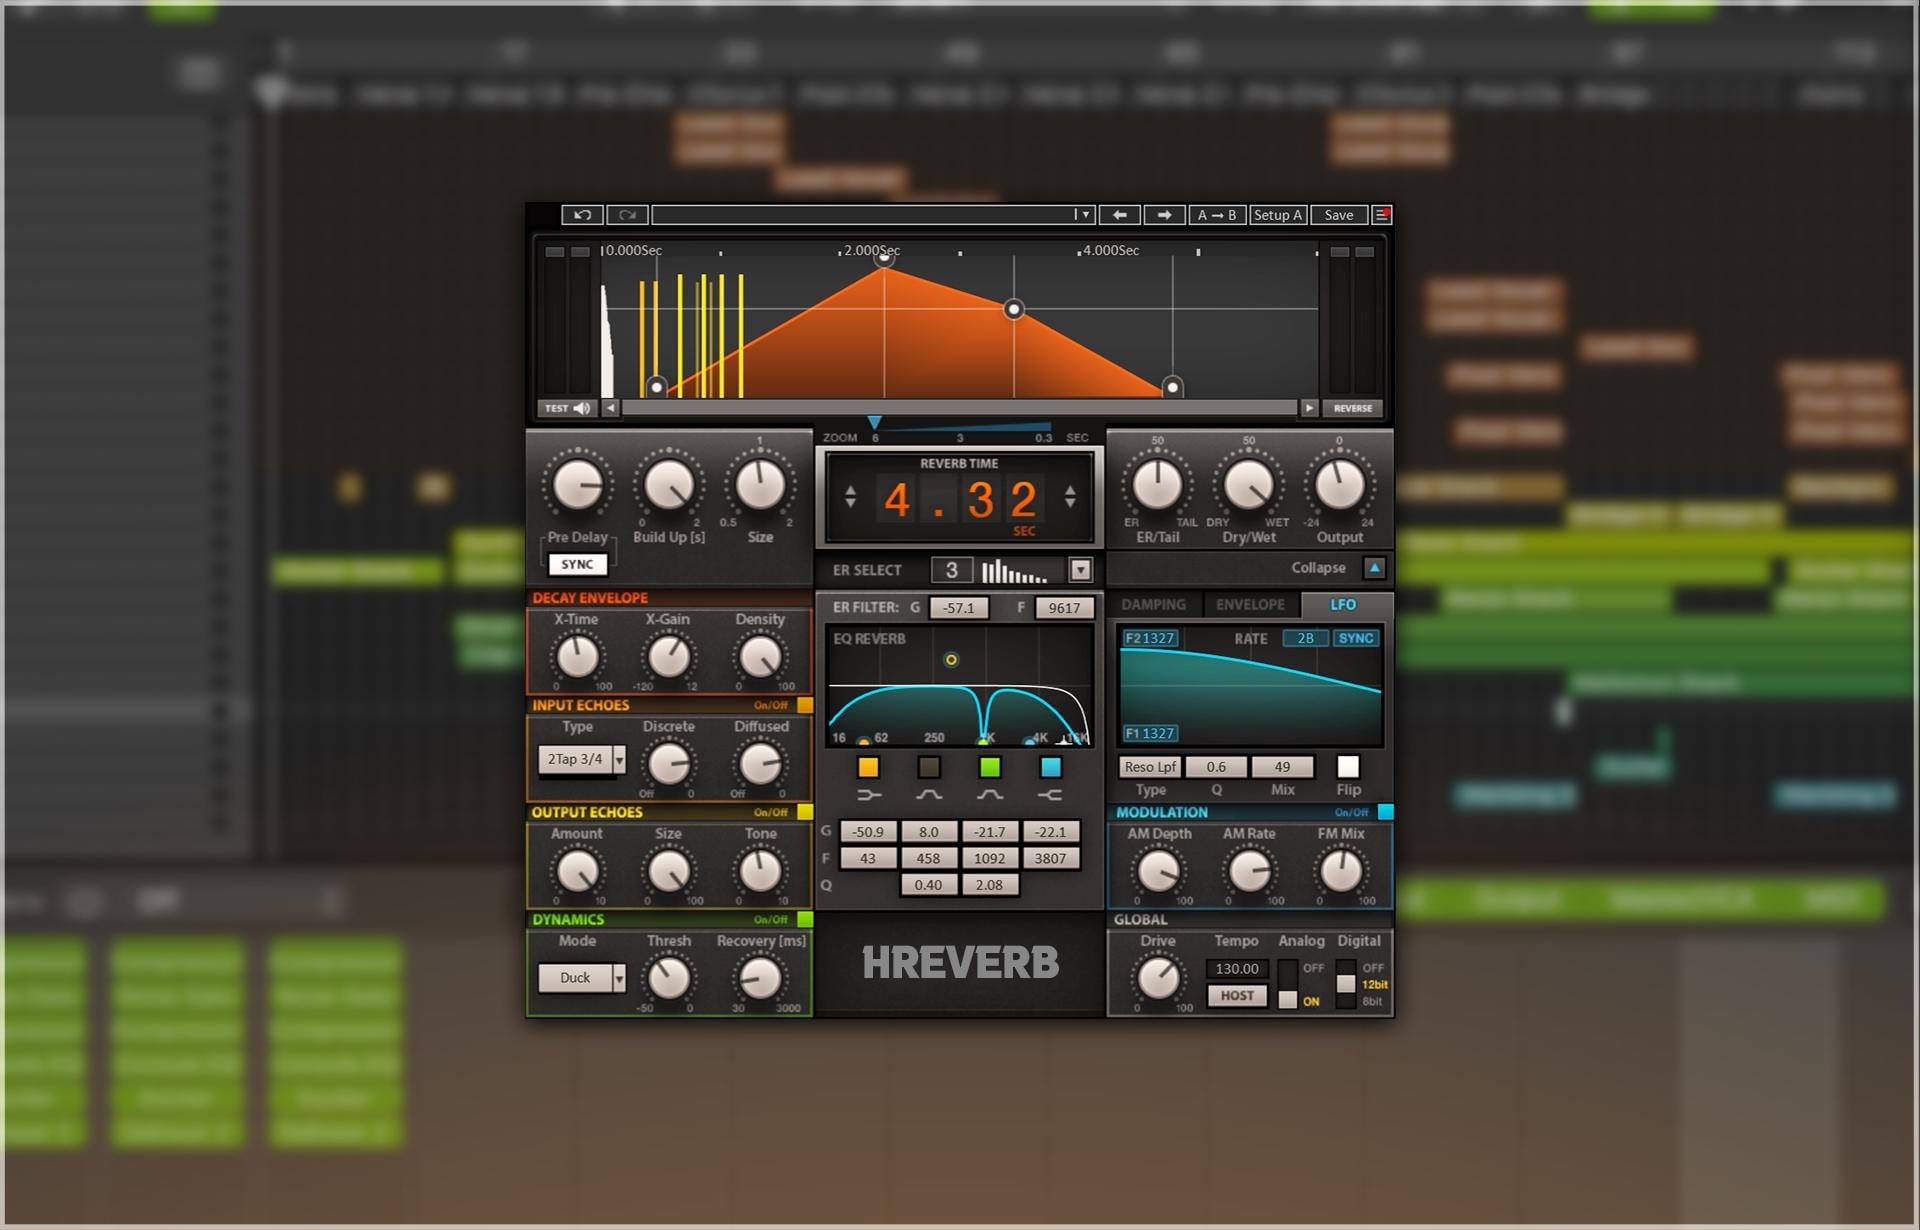Click the undo arrow button
1920x1230 pixels.
click(x=582, y=215)
